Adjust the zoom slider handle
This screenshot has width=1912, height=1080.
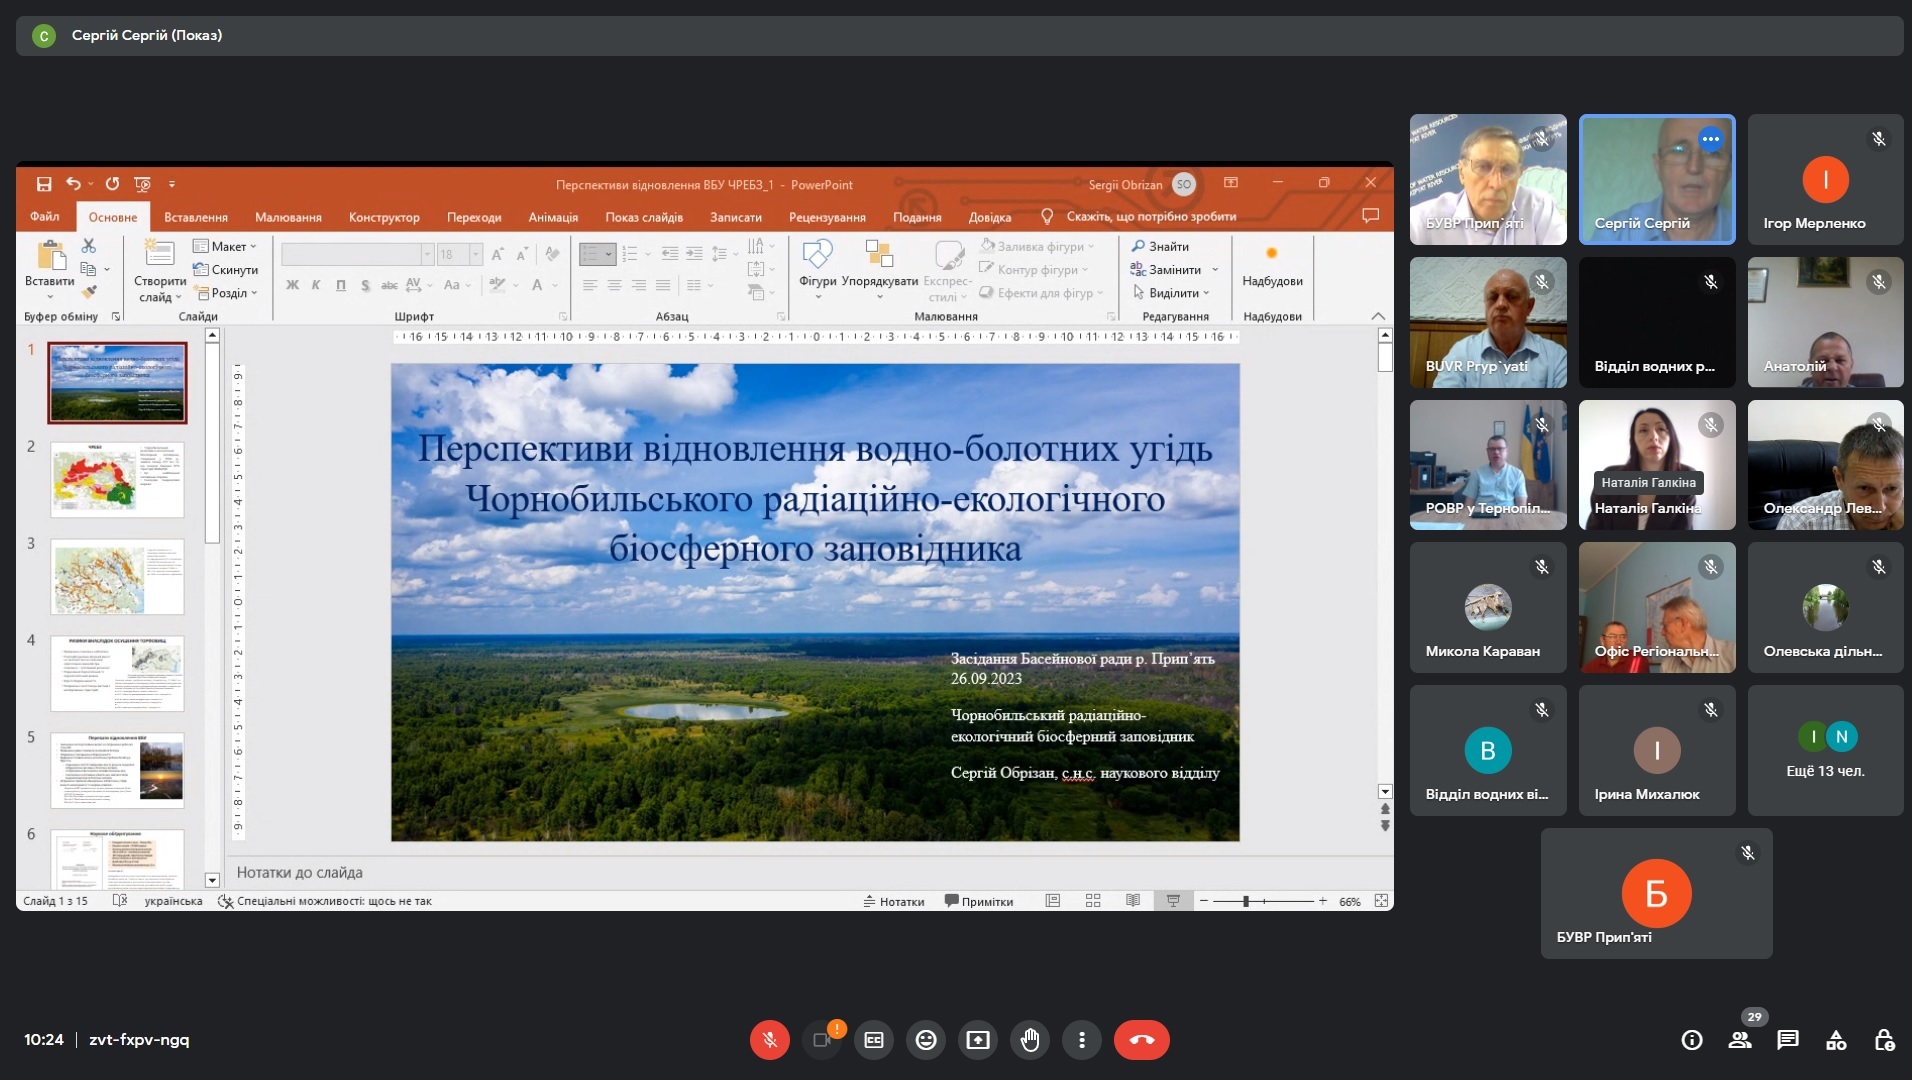1246,901
